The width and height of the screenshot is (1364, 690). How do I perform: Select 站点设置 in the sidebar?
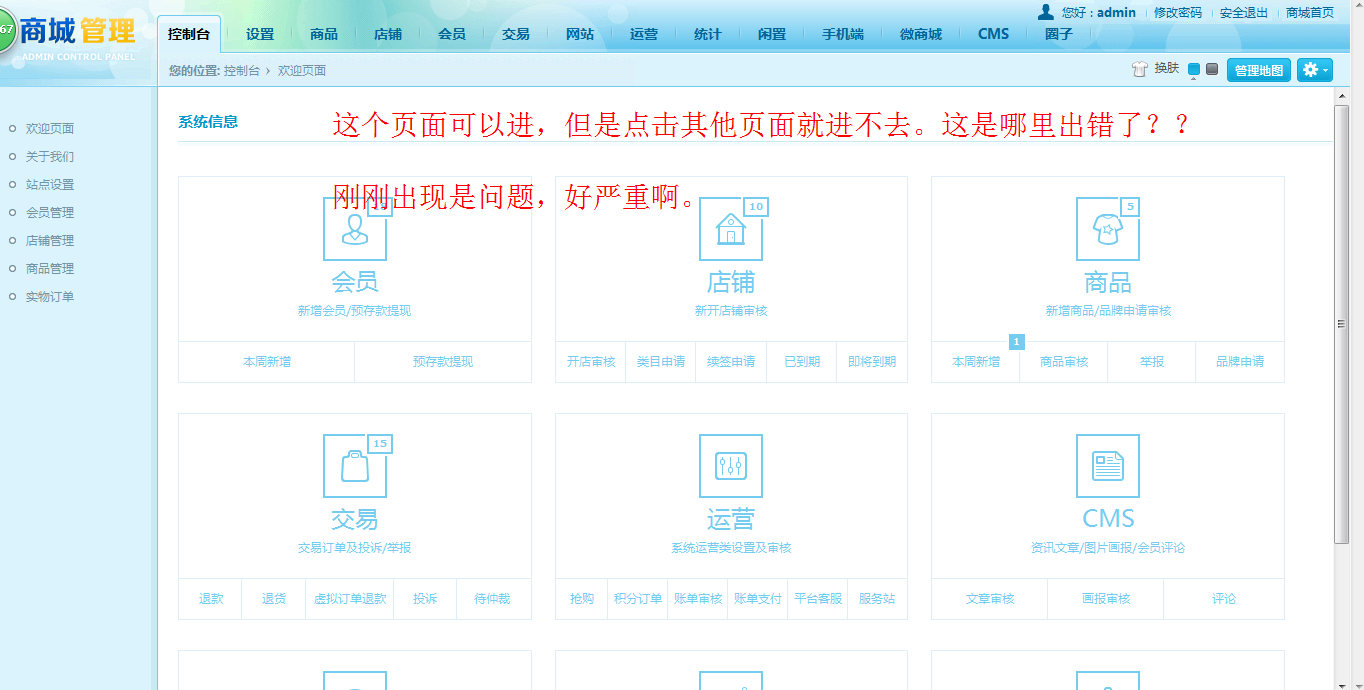click(x=50, y=185)
